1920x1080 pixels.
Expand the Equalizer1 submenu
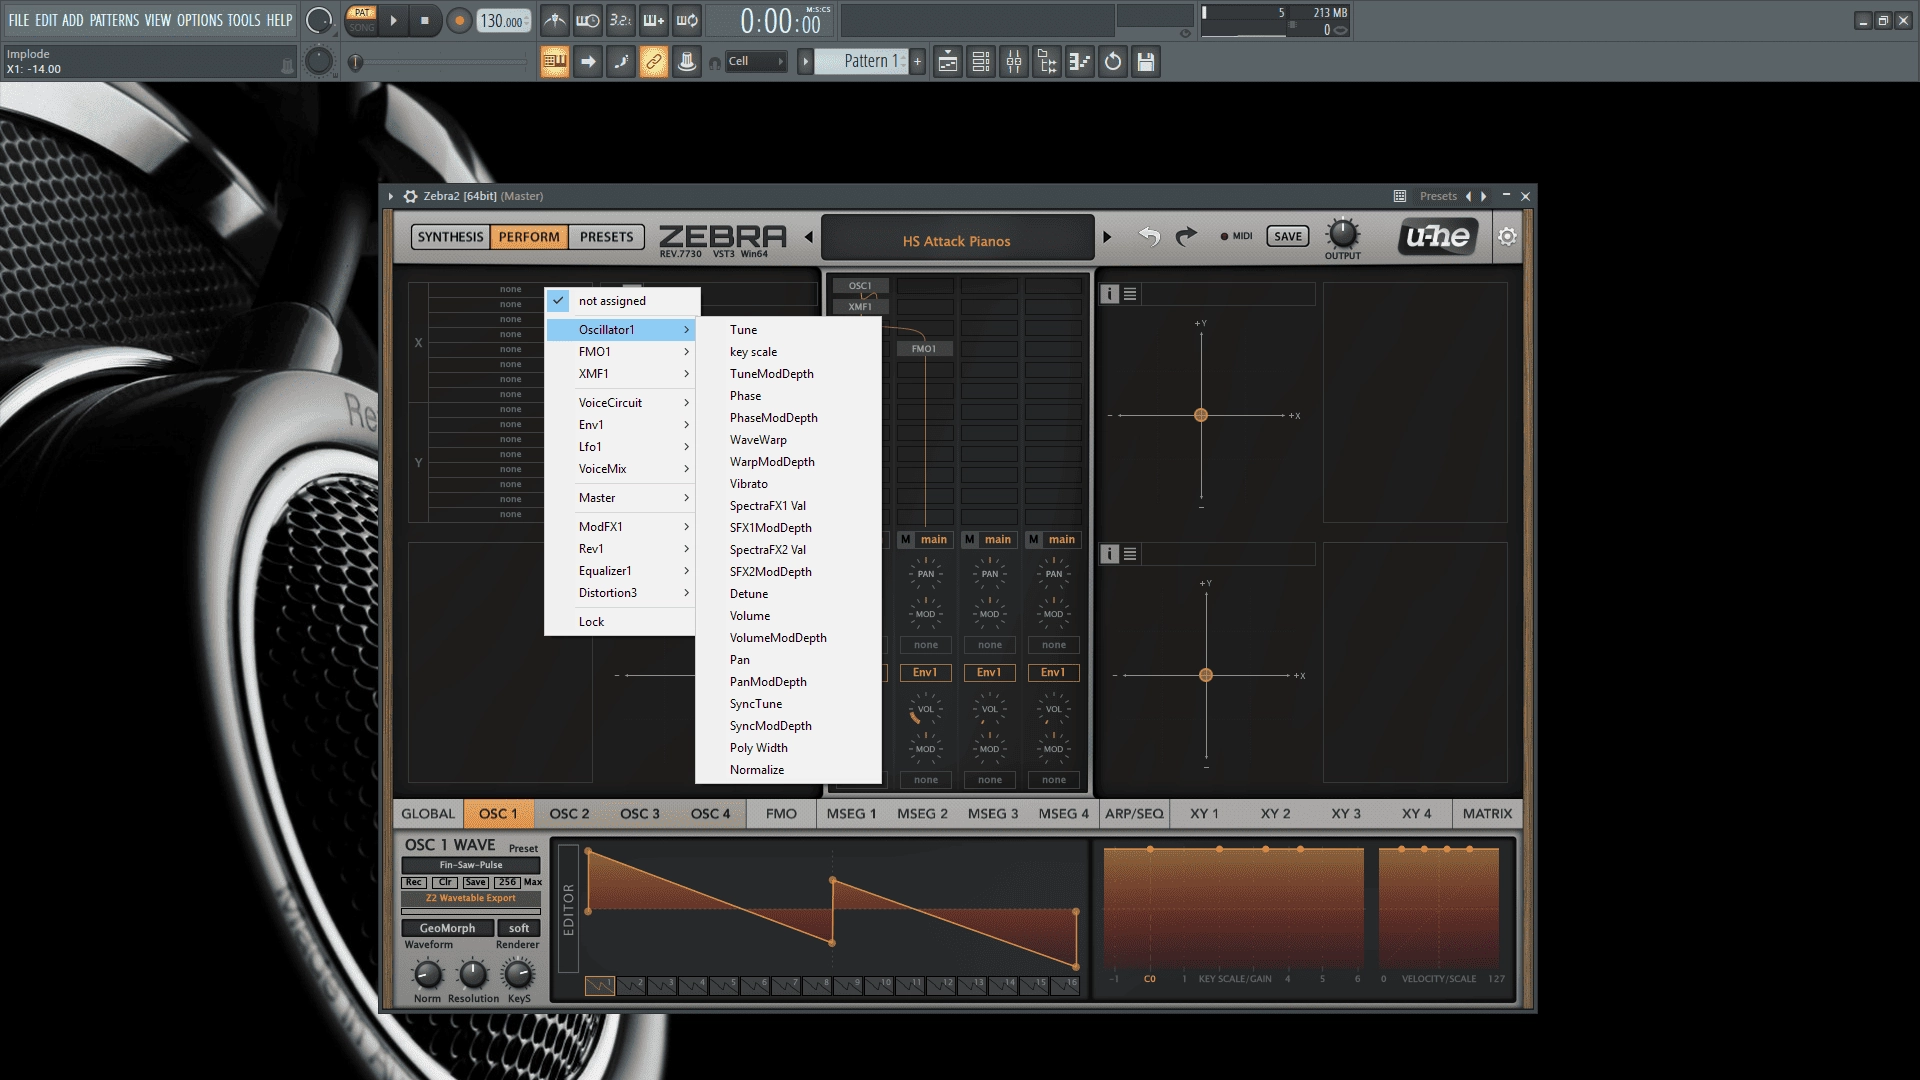621,571
